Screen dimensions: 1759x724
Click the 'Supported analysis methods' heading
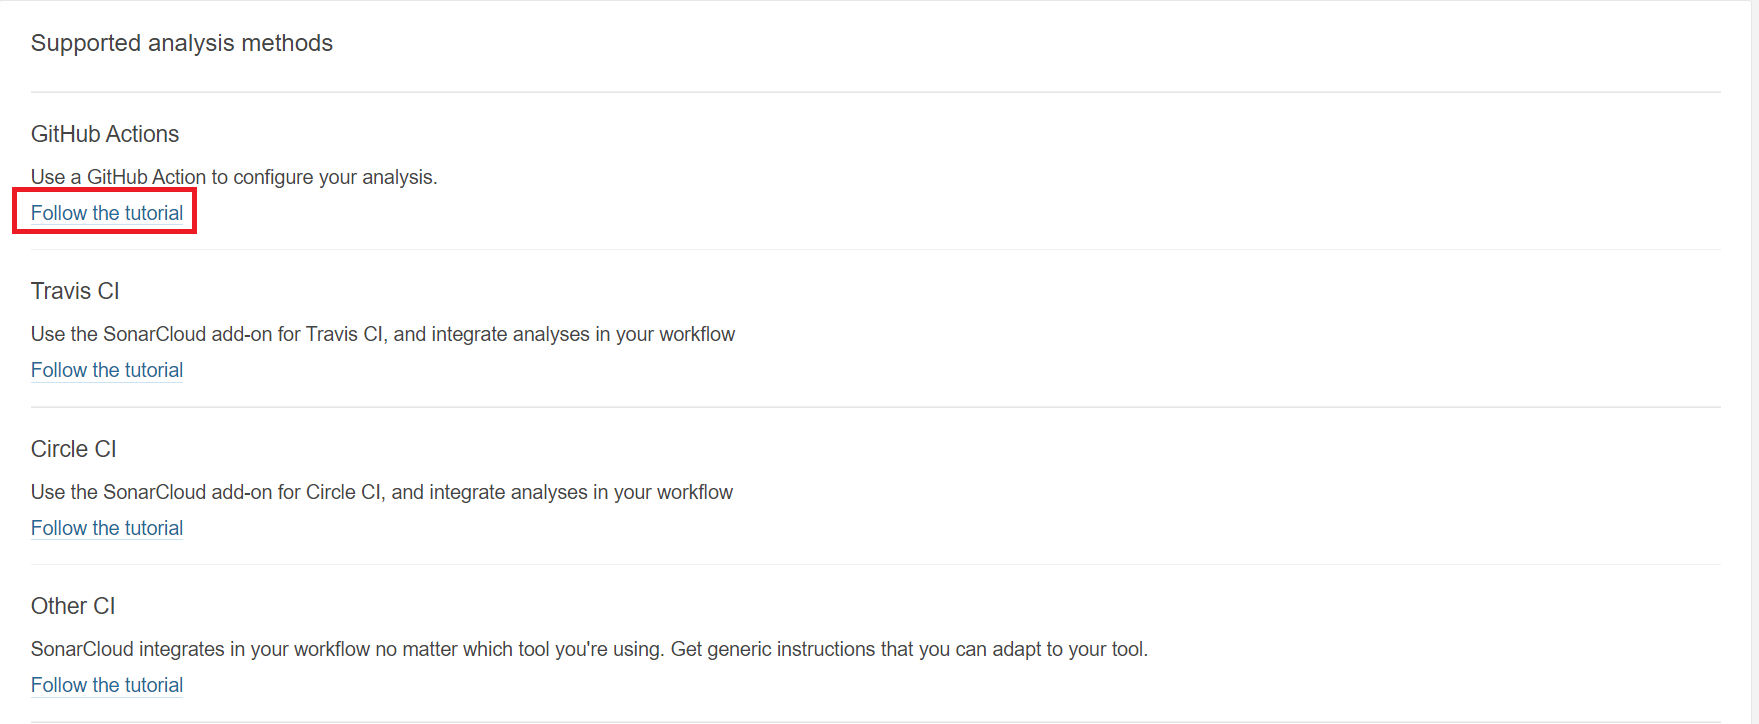[182, 43]
